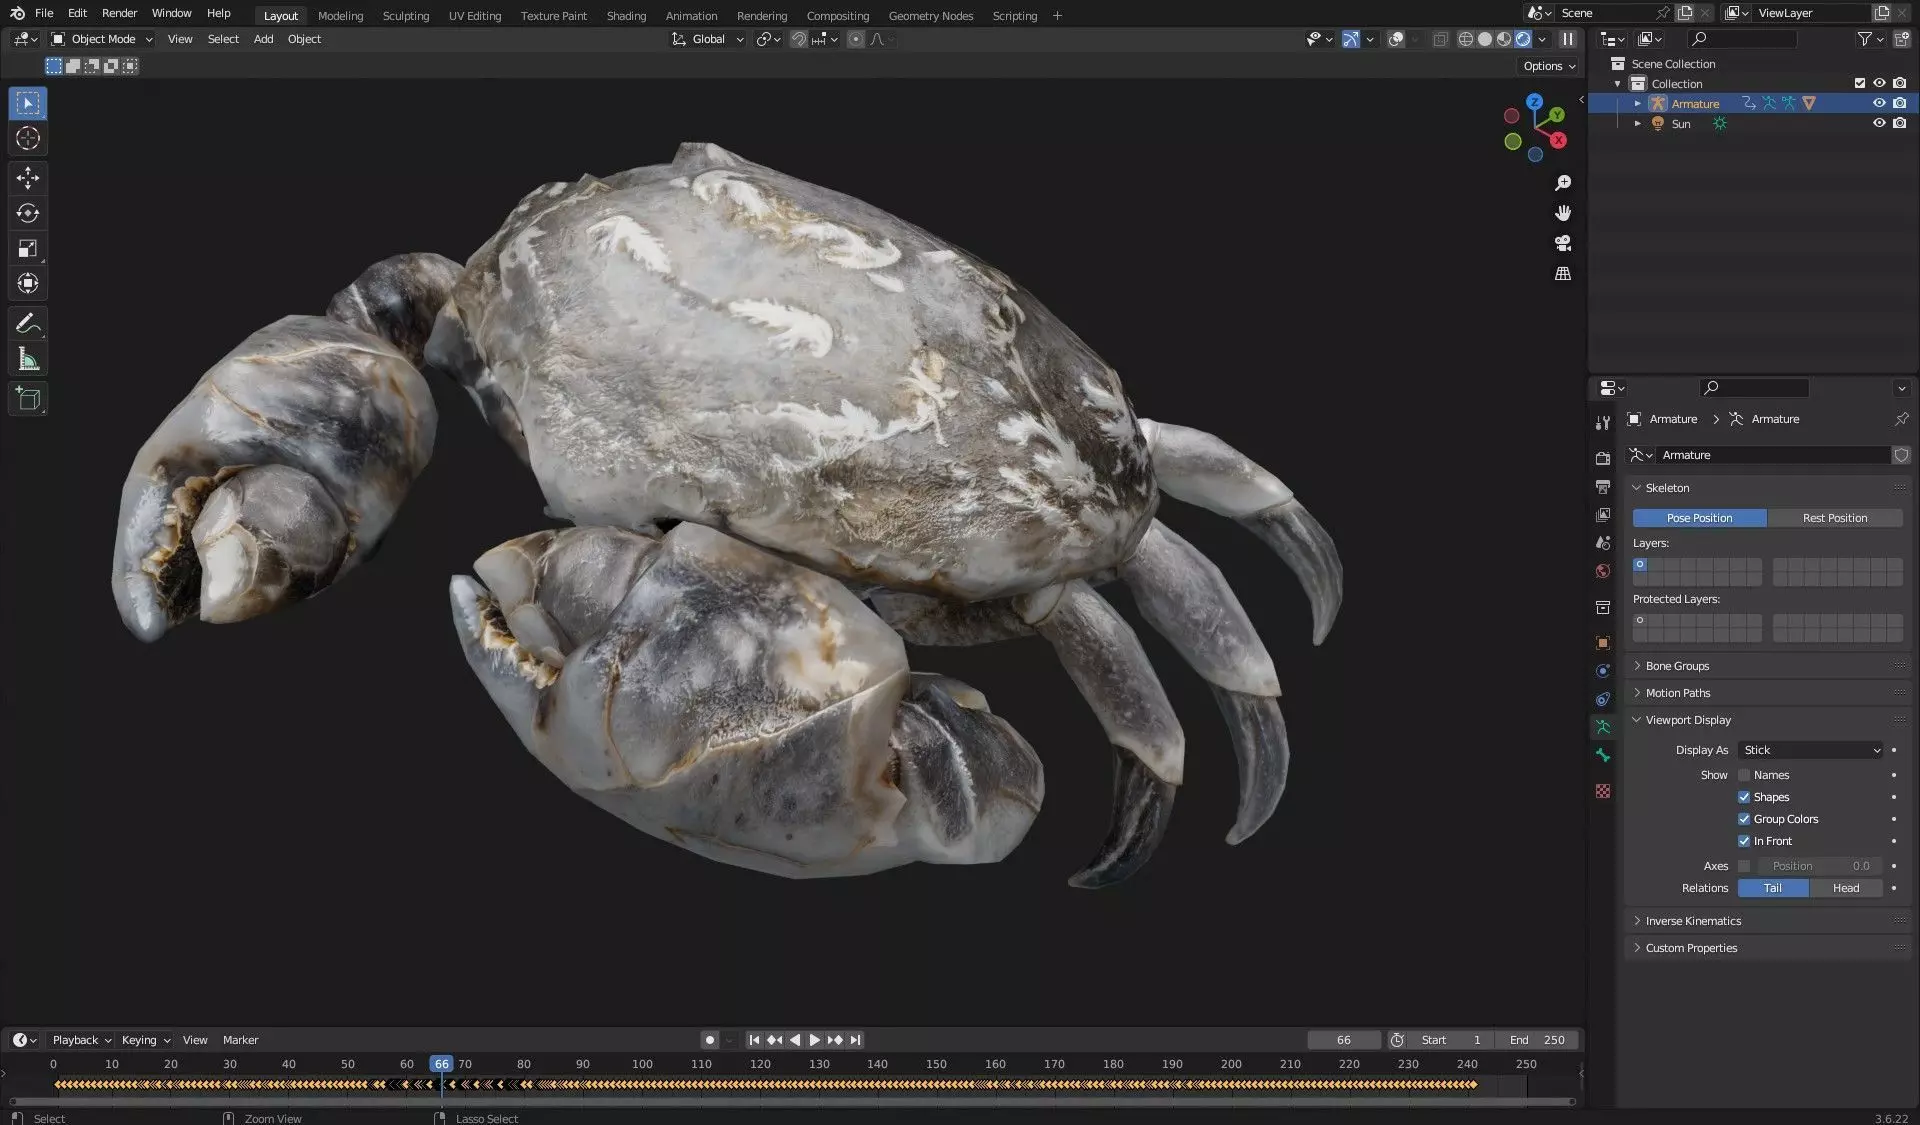The width and height of the screenshot is (1920, 1125).
Task: Open the Render menu
Action: 119,13
